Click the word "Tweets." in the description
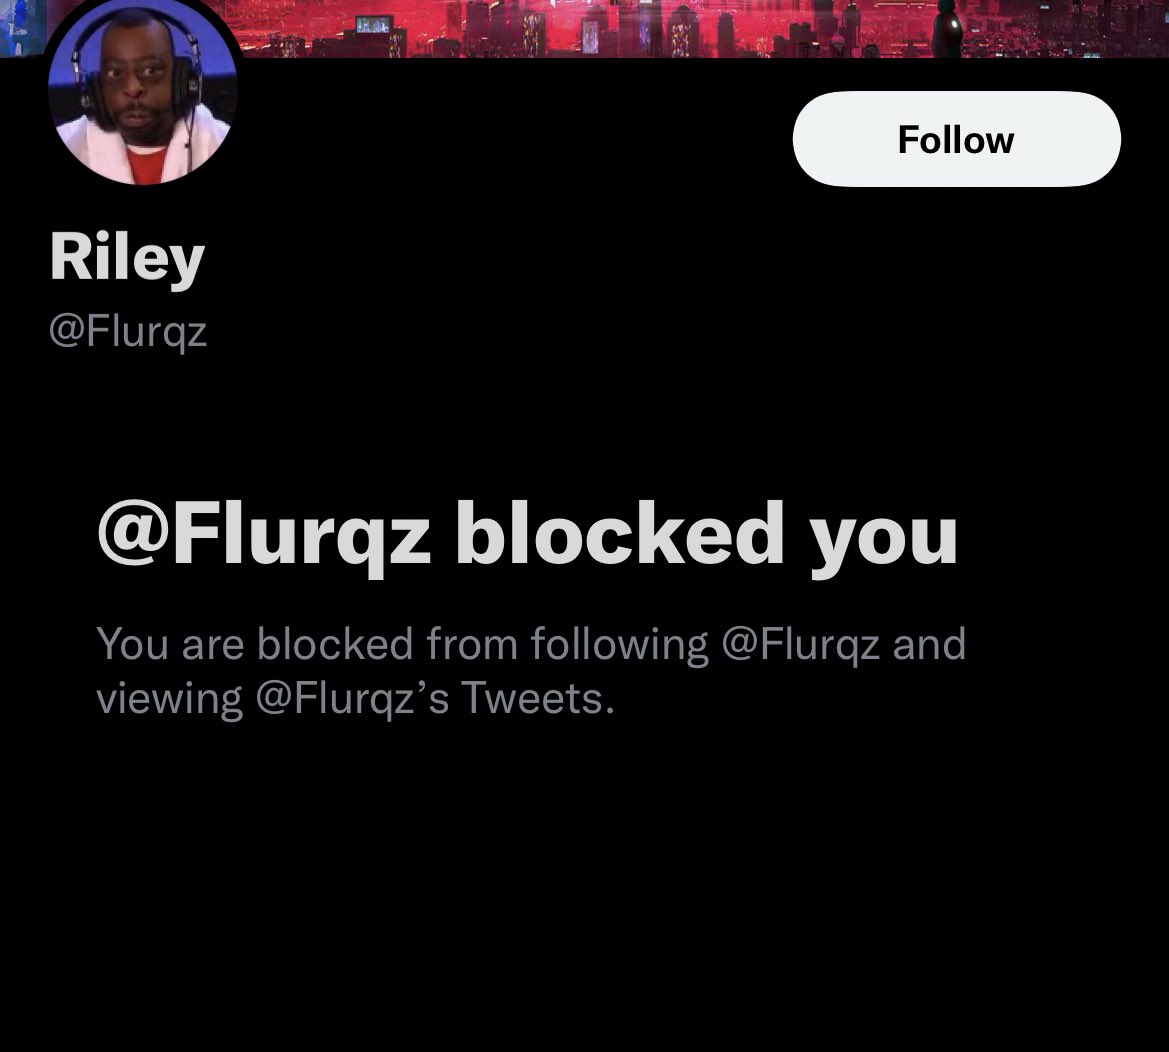 [x=538, y=699]
